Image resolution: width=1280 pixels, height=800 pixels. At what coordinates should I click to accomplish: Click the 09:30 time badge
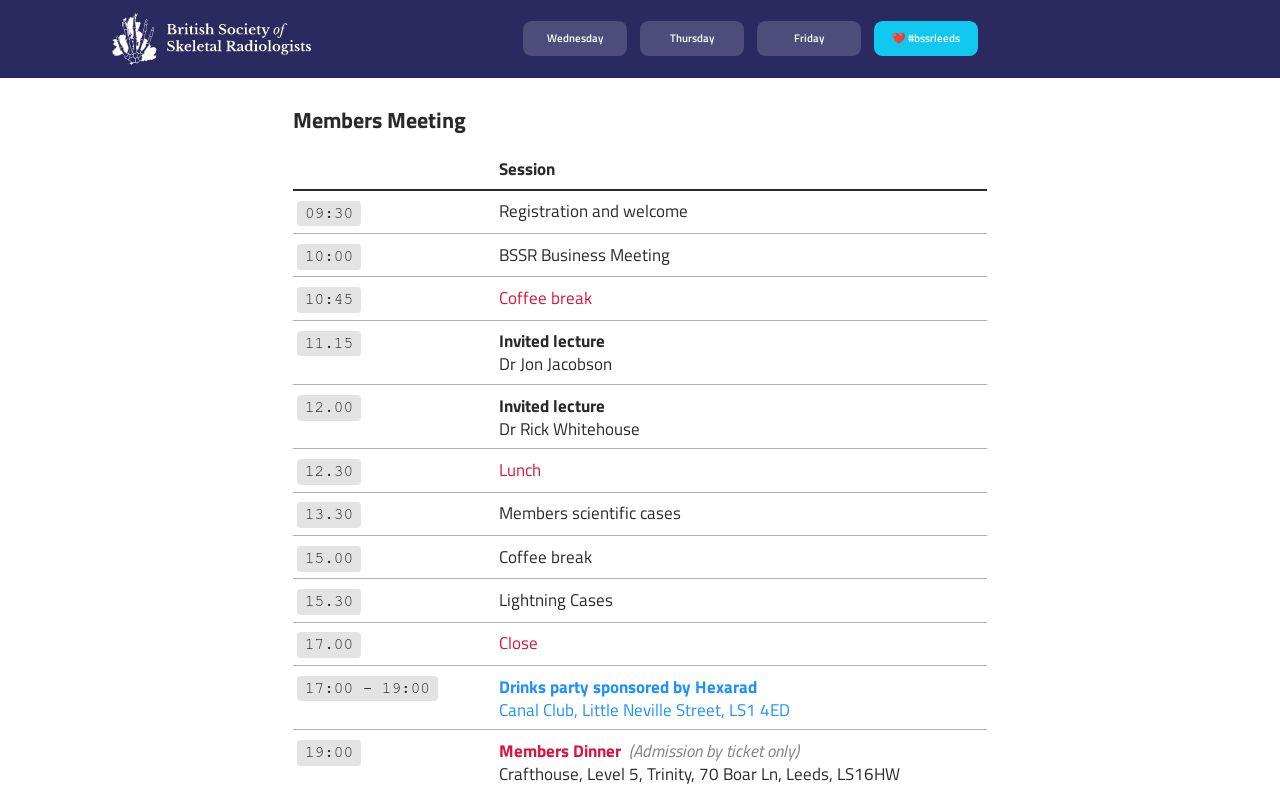[329, 213]
